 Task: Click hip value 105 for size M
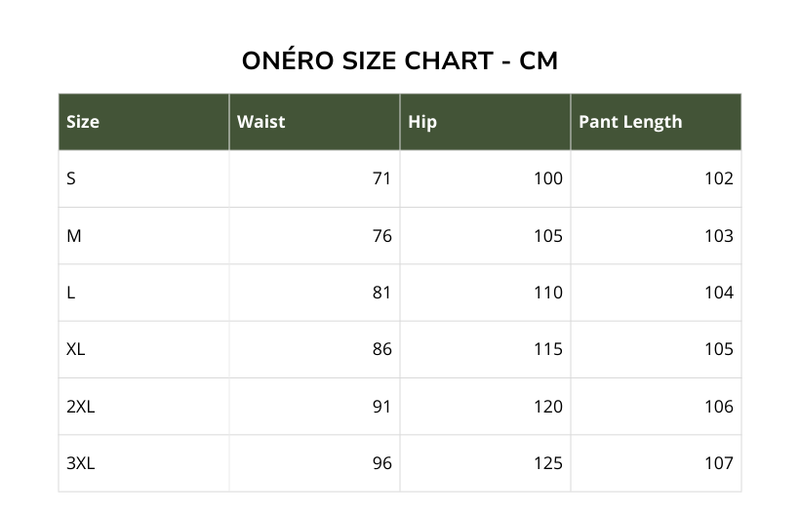click(547, 236)
